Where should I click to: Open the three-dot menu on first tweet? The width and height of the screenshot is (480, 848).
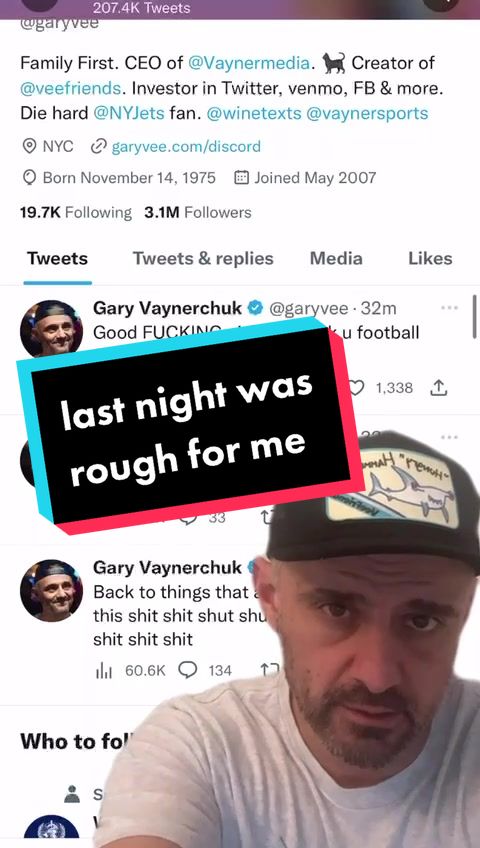click(449, 308)
